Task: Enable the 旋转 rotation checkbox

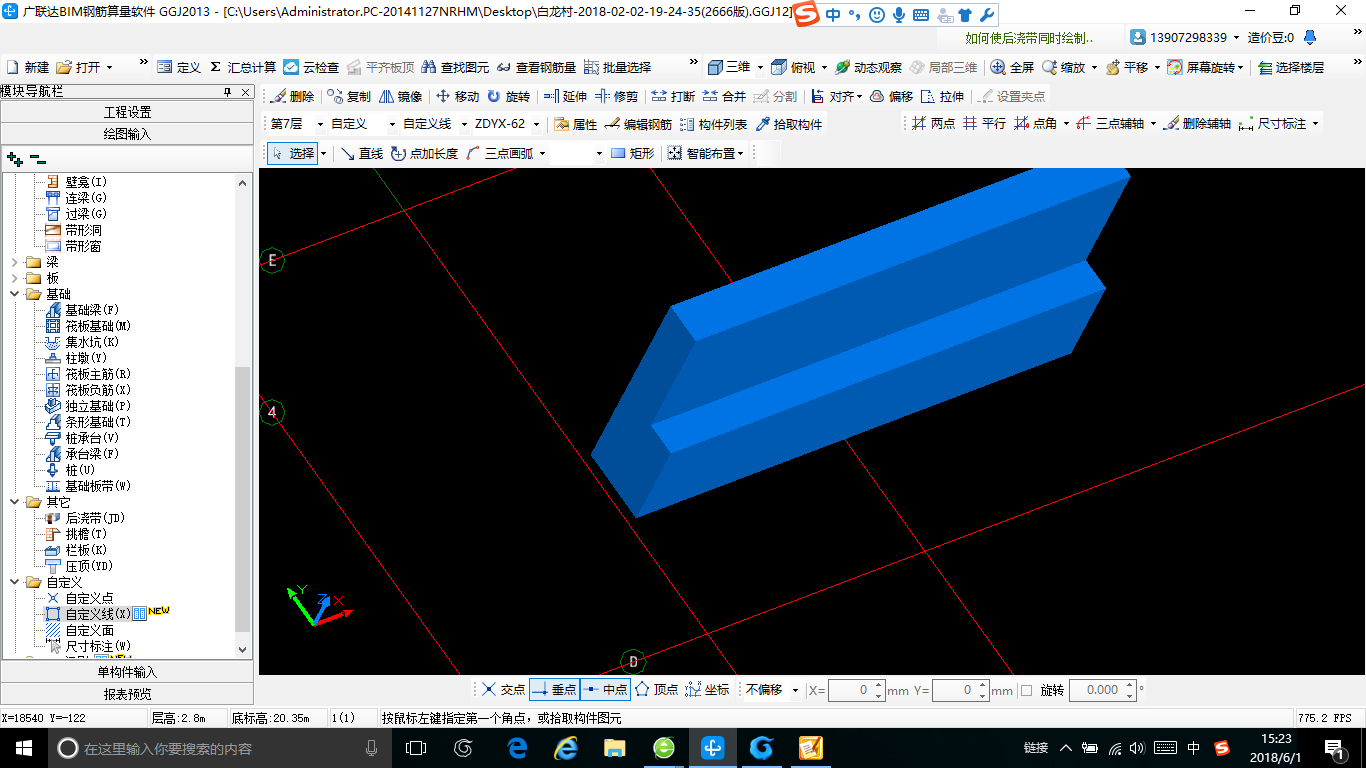Action: click(x=1026, y=690)
